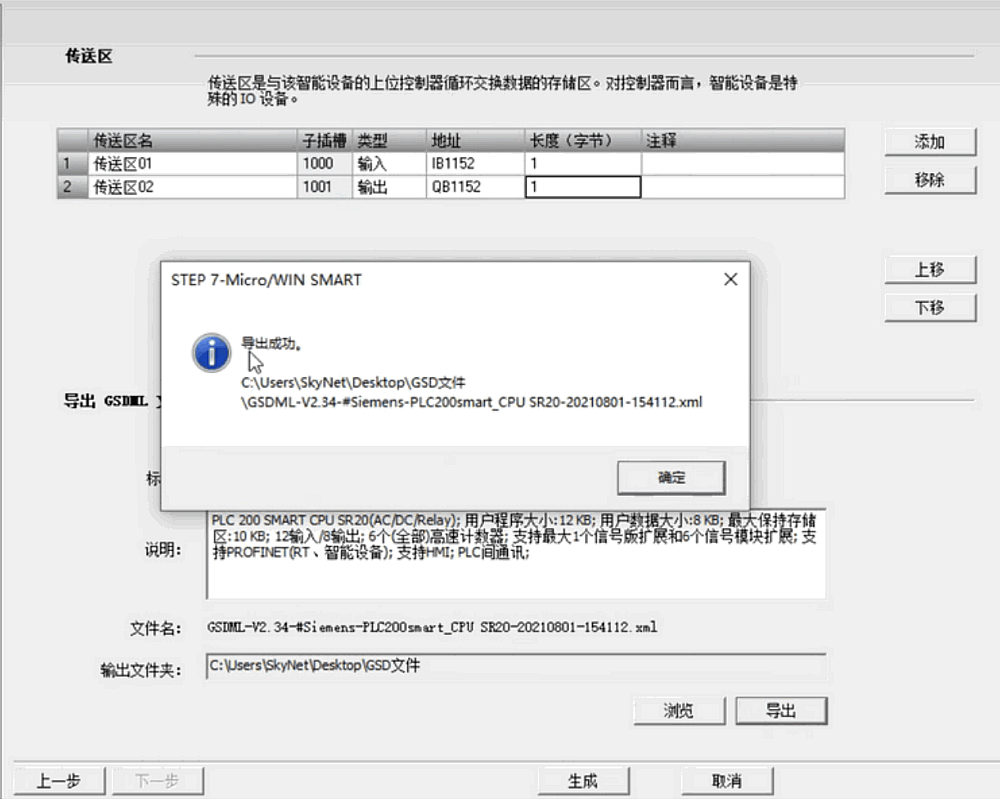Go back using 上一步 button
Screen dimensions: 1000x800
pos(58,781)
